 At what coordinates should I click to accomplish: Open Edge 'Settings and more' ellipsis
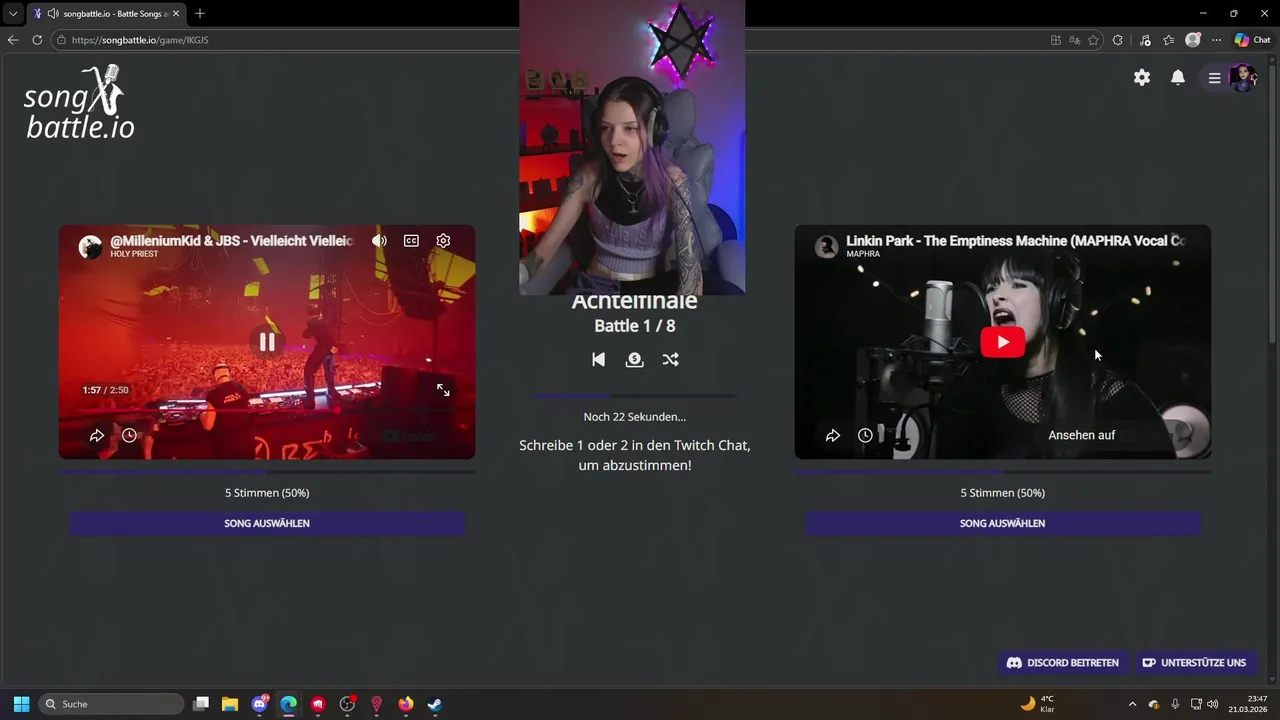1216,40
